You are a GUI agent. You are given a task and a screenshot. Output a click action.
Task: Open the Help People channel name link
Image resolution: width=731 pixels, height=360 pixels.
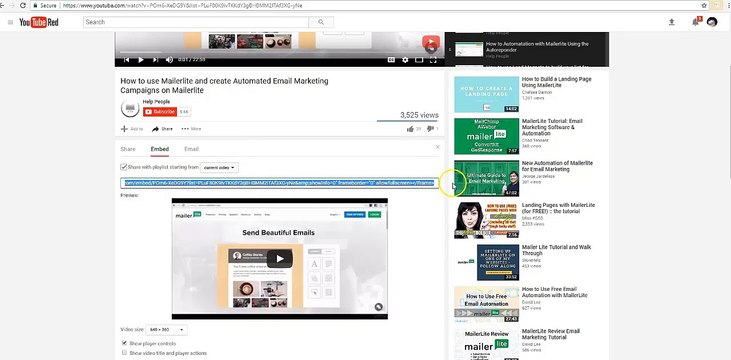coord(156,102)
